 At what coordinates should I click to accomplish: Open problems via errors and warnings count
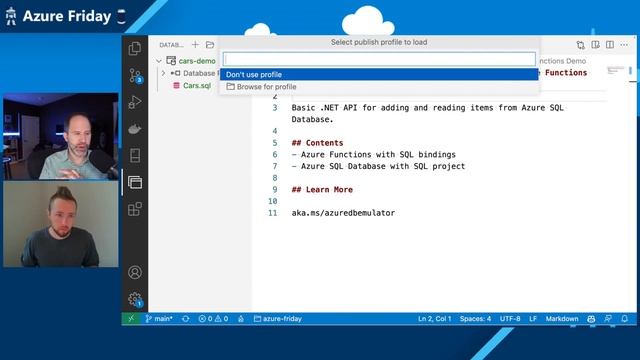point(213,319)
